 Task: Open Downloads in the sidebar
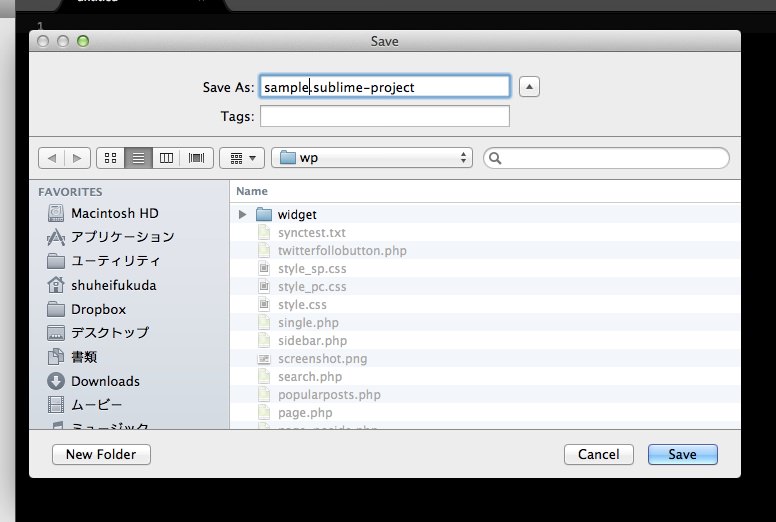94,381
